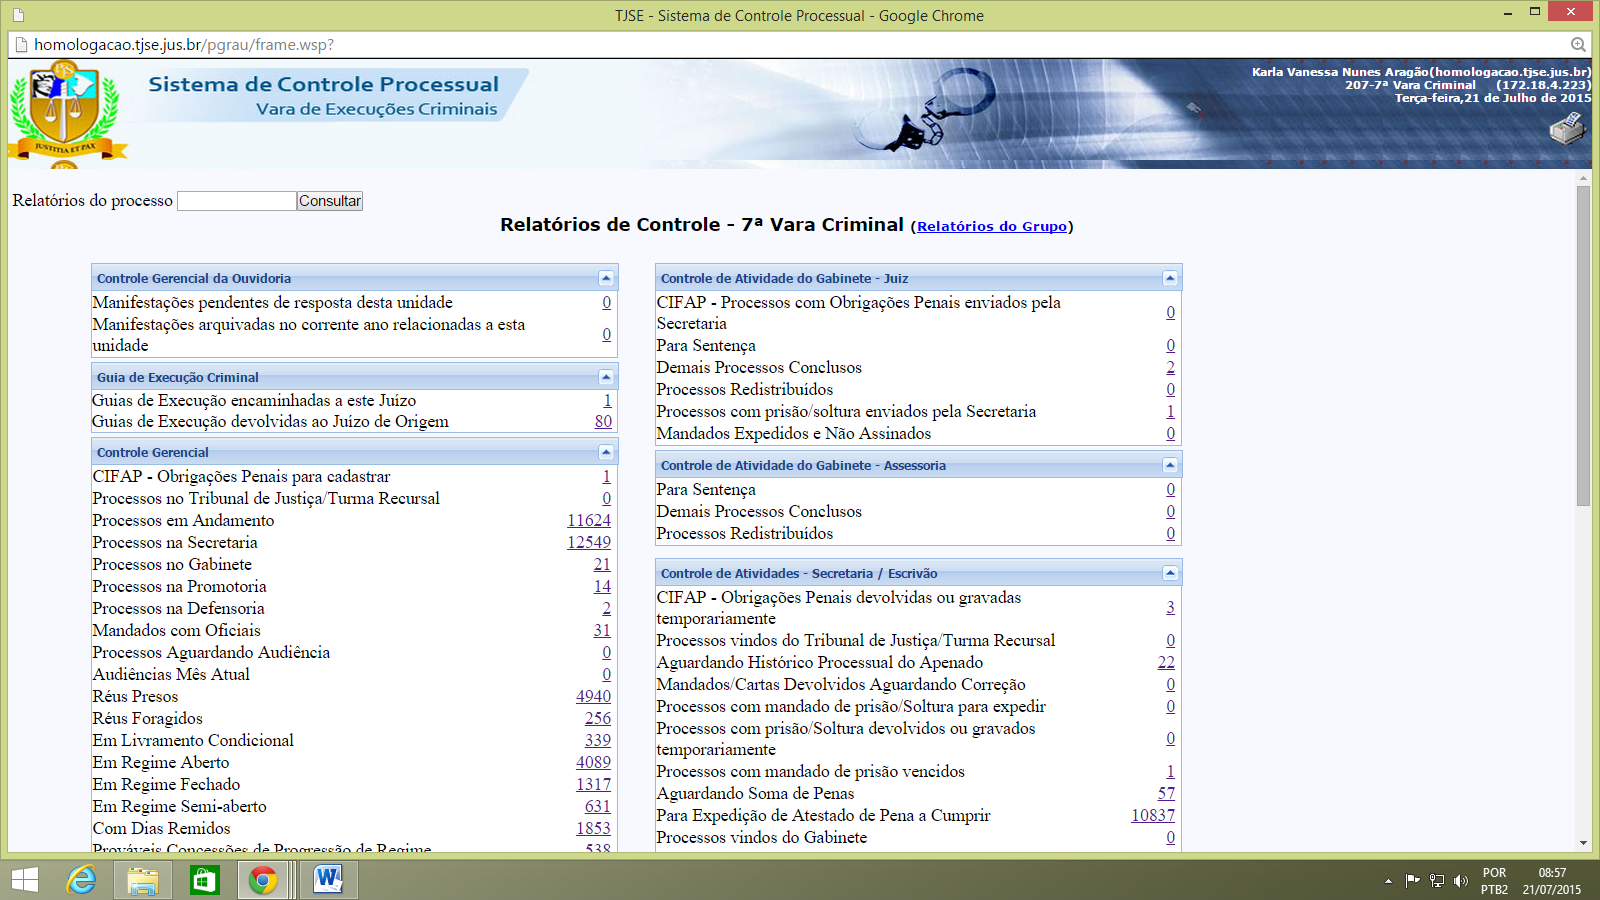Click the printer icon in header
Viewport: 1600px width, 900px height.
[x=1567, y=129]
